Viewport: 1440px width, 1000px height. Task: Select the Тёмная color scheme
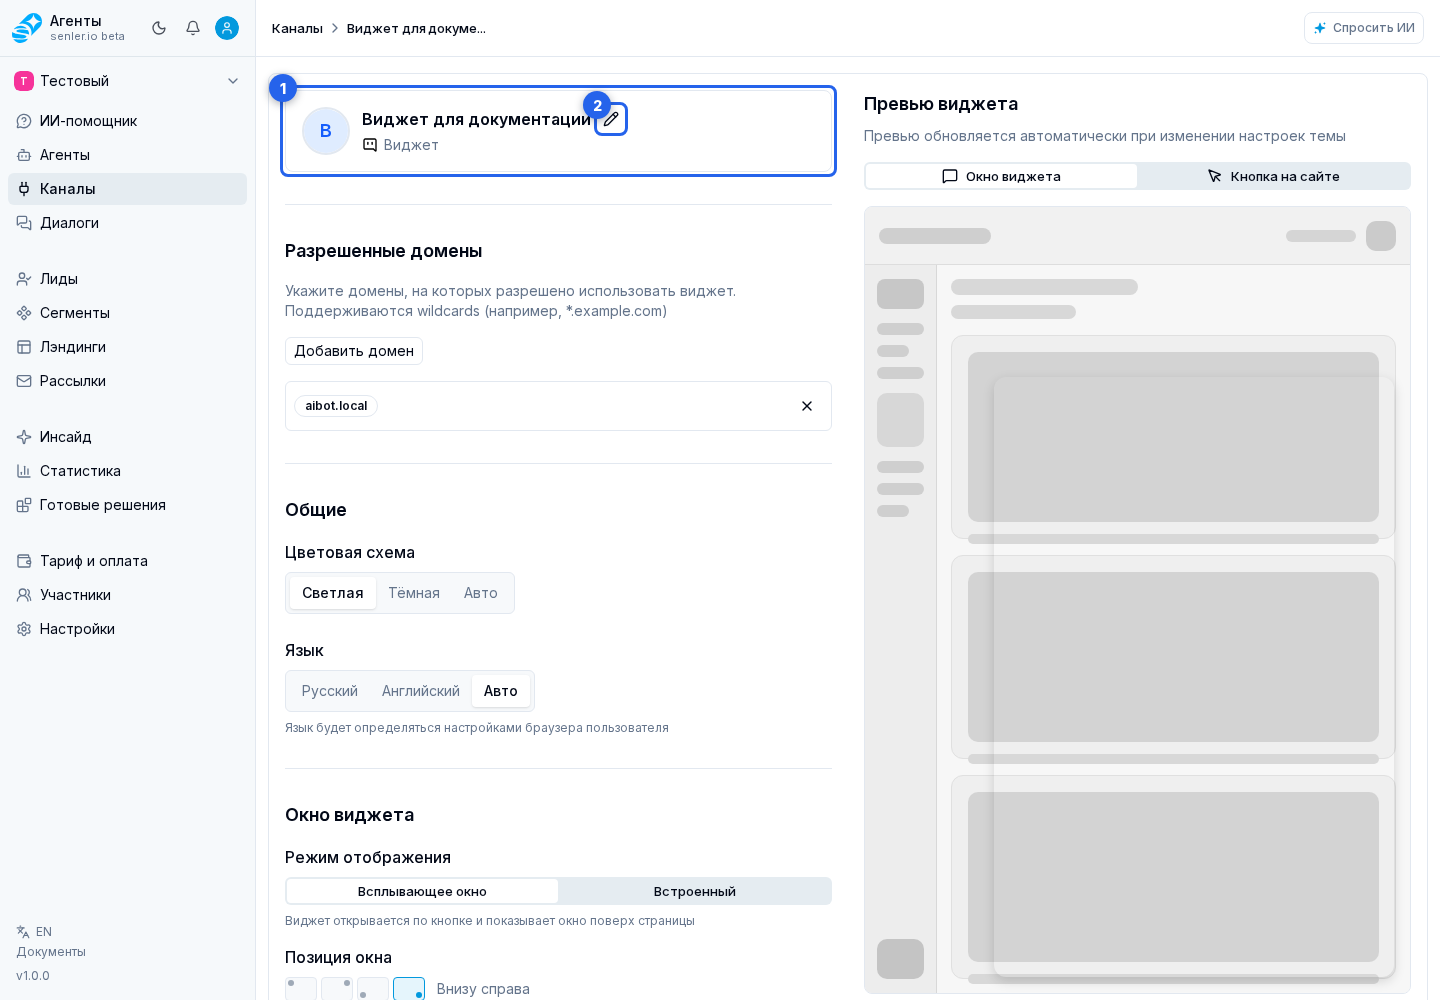414,593
